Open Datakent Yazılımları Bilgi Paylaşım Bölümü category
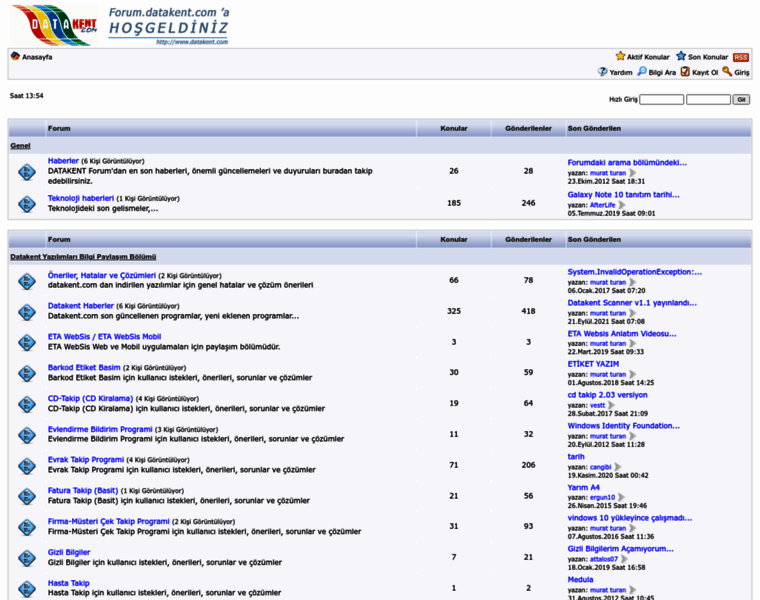The height and width of the screenshot is (600, 760). pyautogui.click(x=83, y=257)
